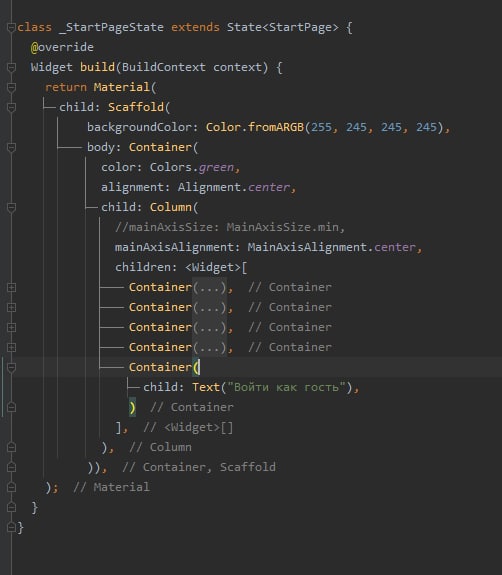Click State<StartPage> type text
Image resolution: width=502 pixels, height=575 pixels.
tap(282, 28)
